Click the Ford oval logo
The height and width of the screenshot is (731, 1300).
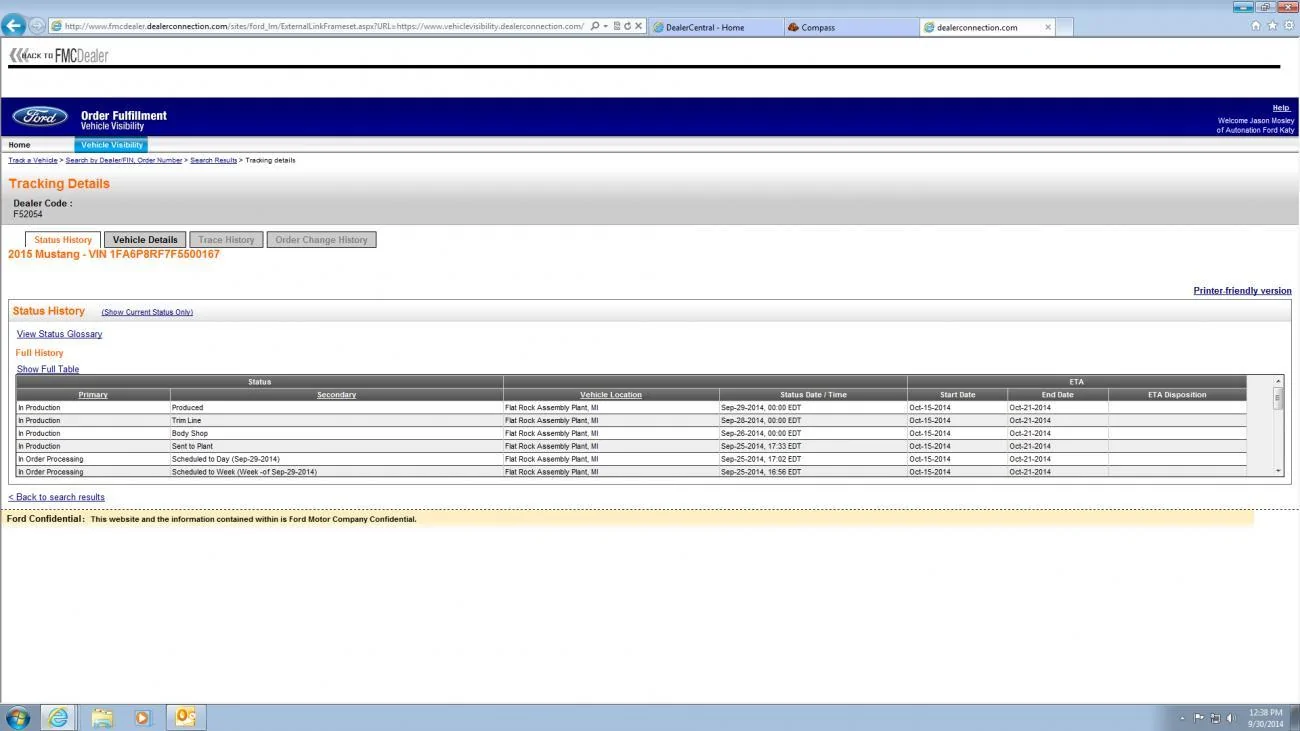tap(40, 117)
